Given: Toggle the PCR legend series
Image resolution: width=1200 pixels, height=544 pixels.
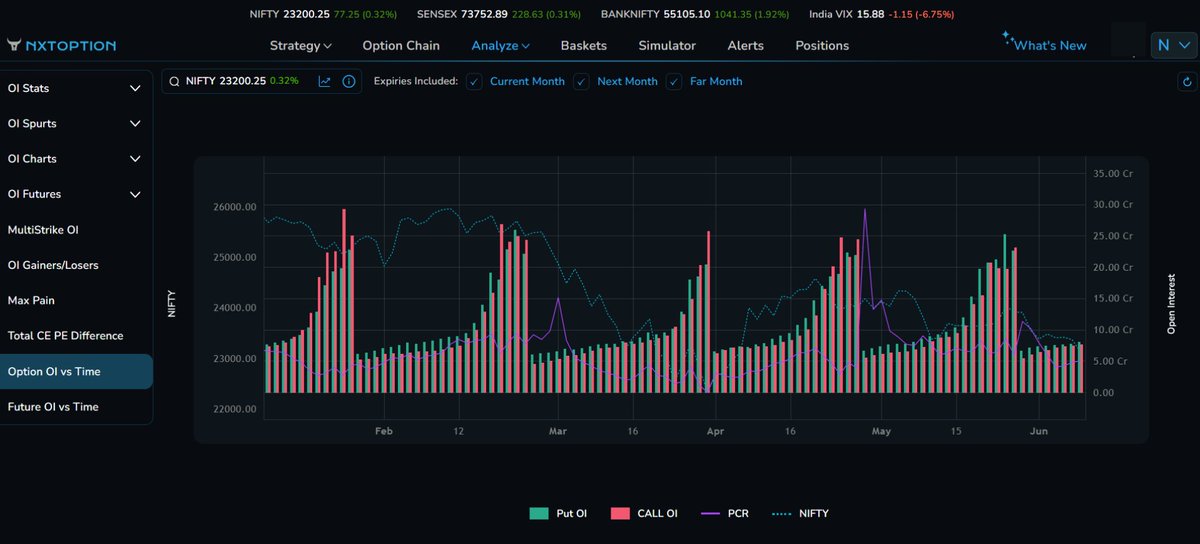Looking at the screenshot, I should tap(725, 513).
